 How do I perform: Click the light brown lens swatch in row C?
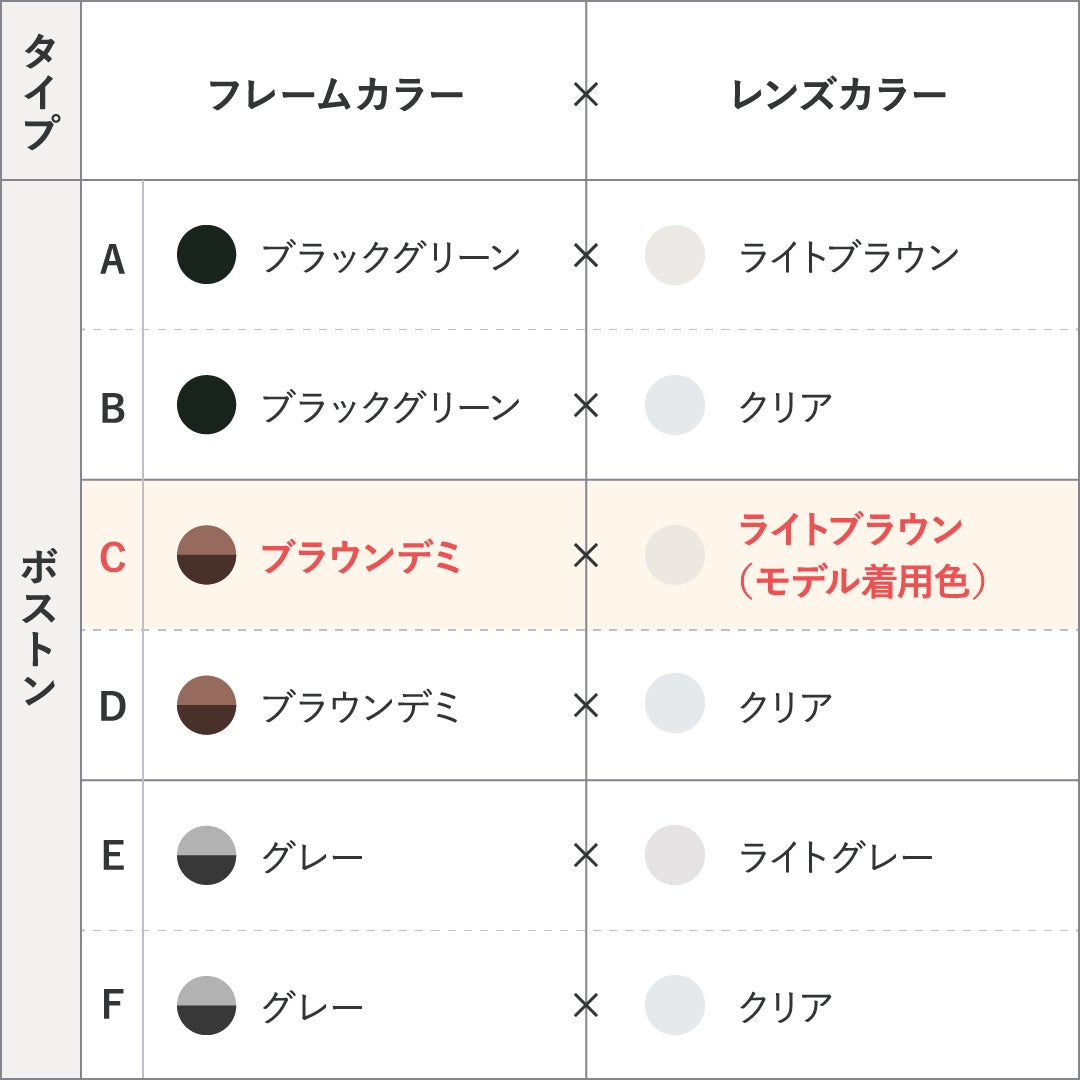[675, 554]
